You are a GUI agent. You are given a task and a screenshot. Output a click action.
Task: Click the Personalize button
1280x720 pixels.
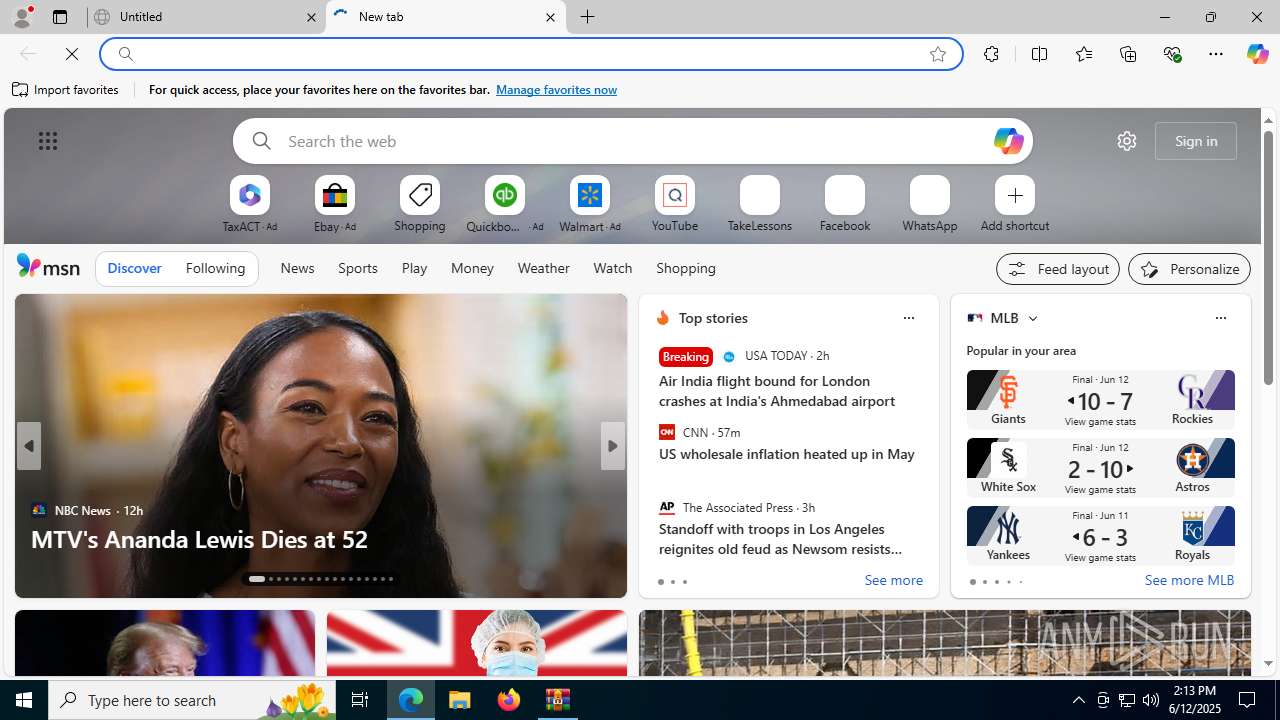pyautogui.click(x=1189, y=269)
